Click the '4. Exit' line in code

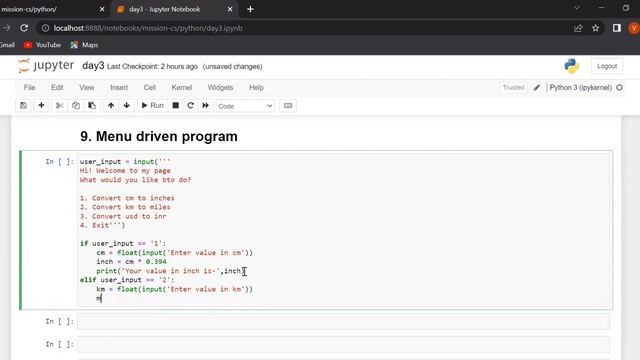coord(102,225)
